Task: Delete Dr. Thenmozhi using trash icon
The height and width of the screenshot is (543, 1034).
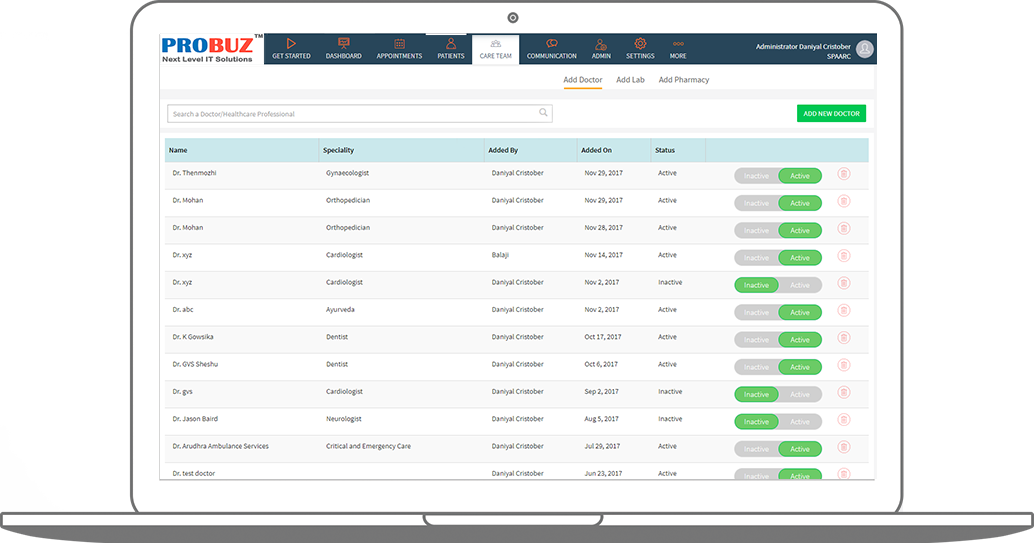Action: pos(844,174)
